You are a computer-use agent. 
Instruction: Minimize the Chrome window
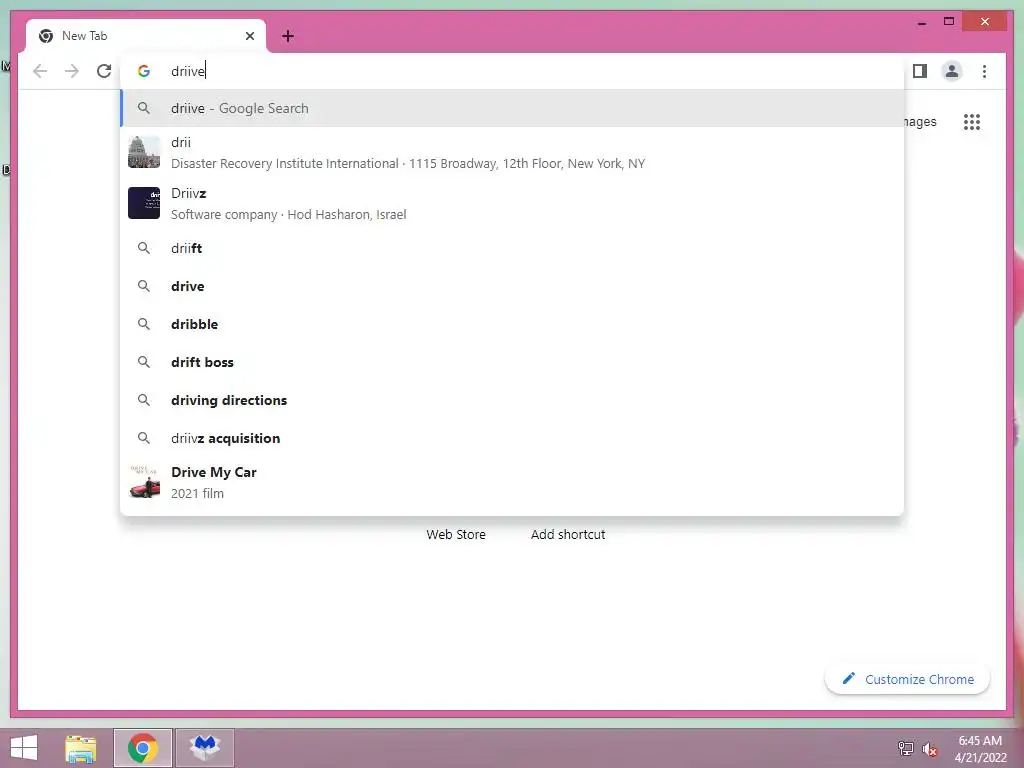[921, 22]
